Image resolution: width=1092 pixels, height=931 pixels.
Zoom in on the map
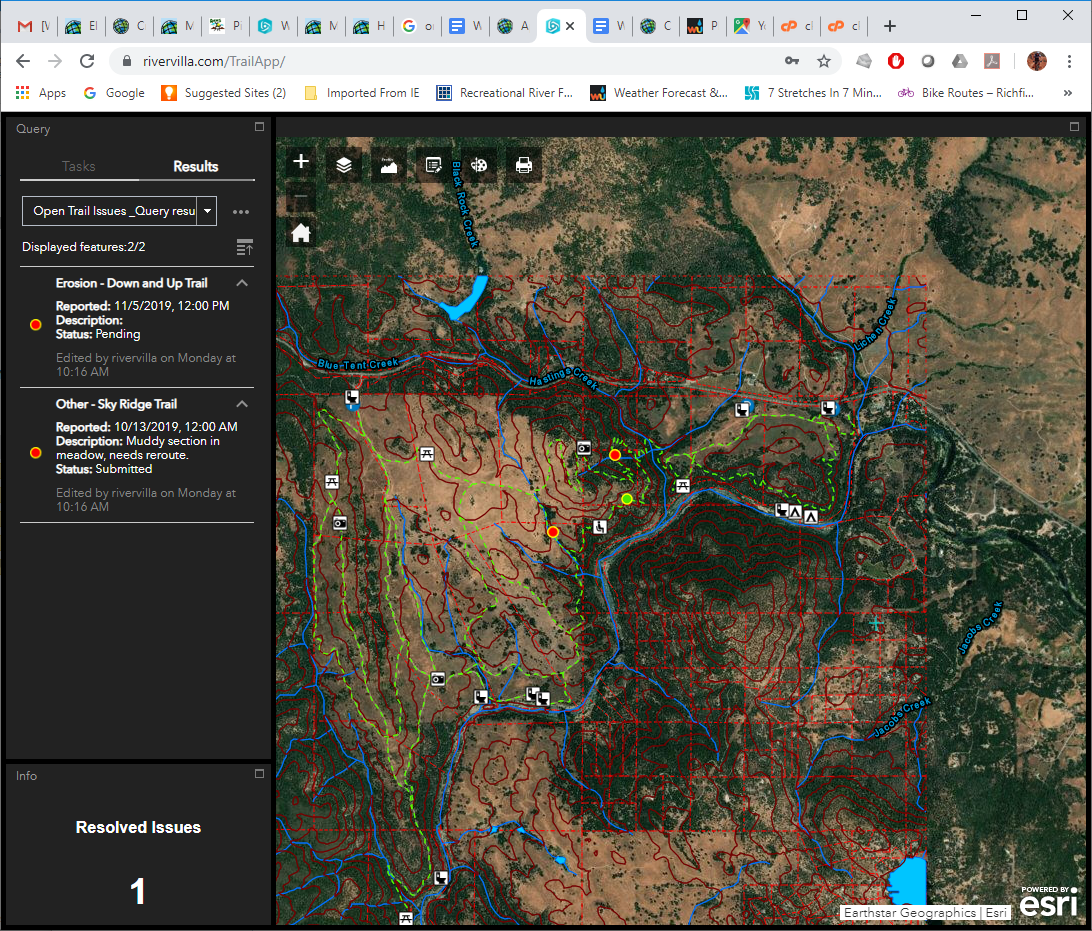click(301, 162)
